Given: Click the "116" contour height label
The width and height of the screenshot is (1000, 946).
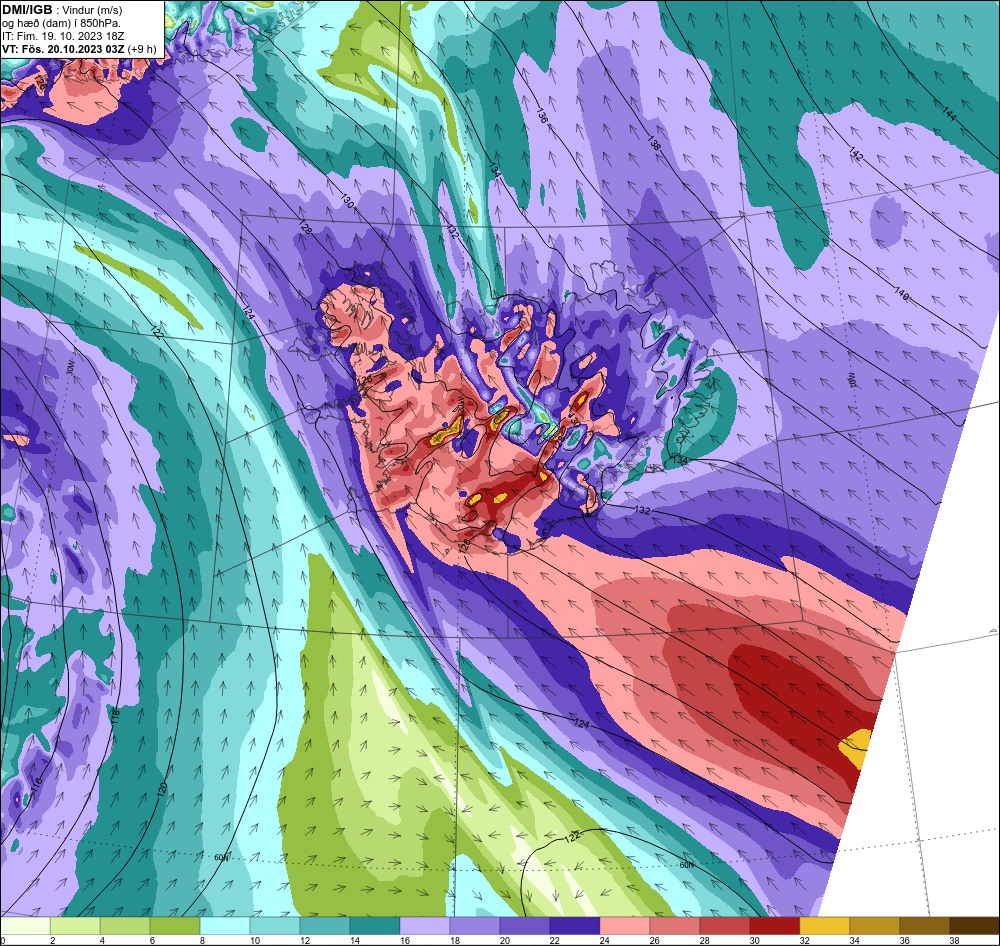Looking at the screenshot, I should coord(36,787).
